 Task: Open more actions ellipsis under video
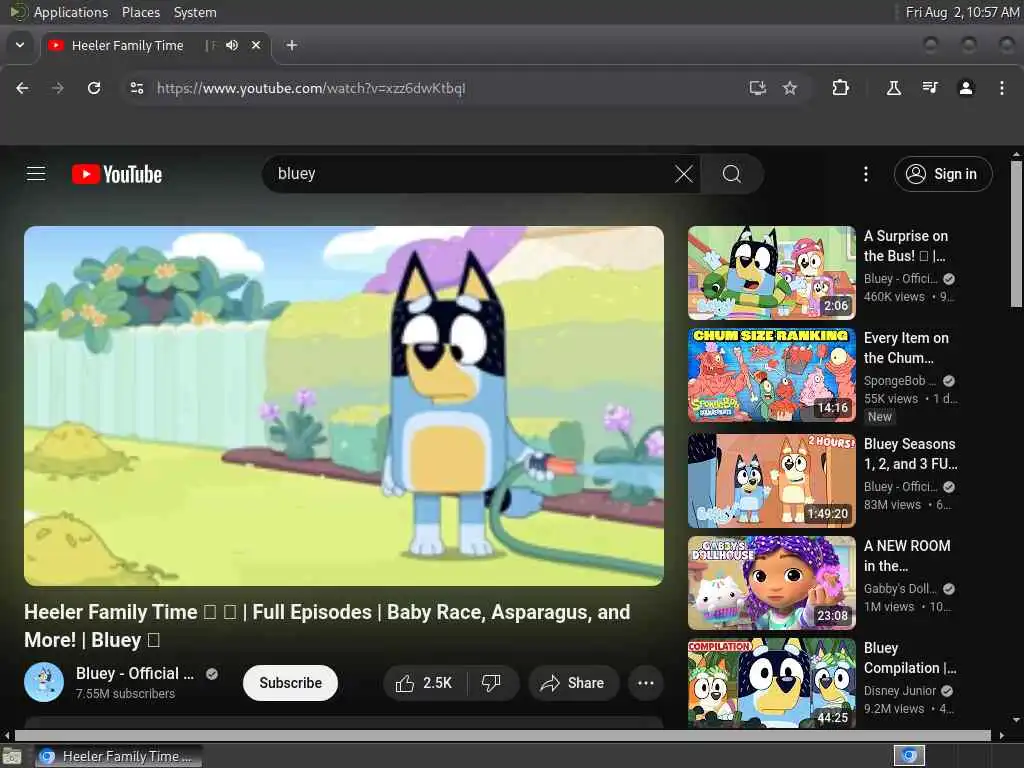646,683
